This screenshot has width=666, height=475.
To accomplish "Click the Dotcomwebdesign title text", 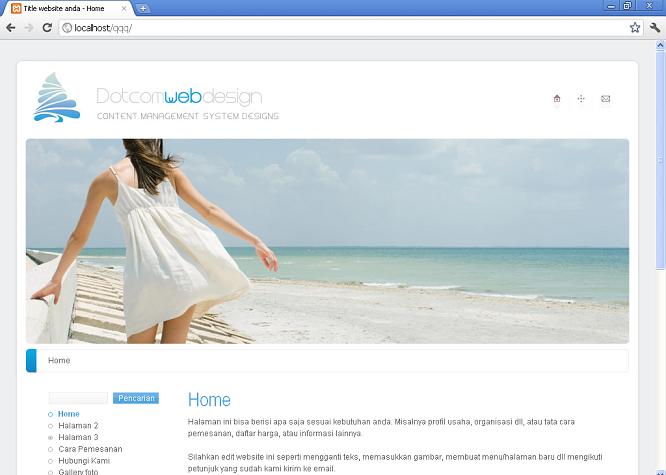I will click(179, 97).
